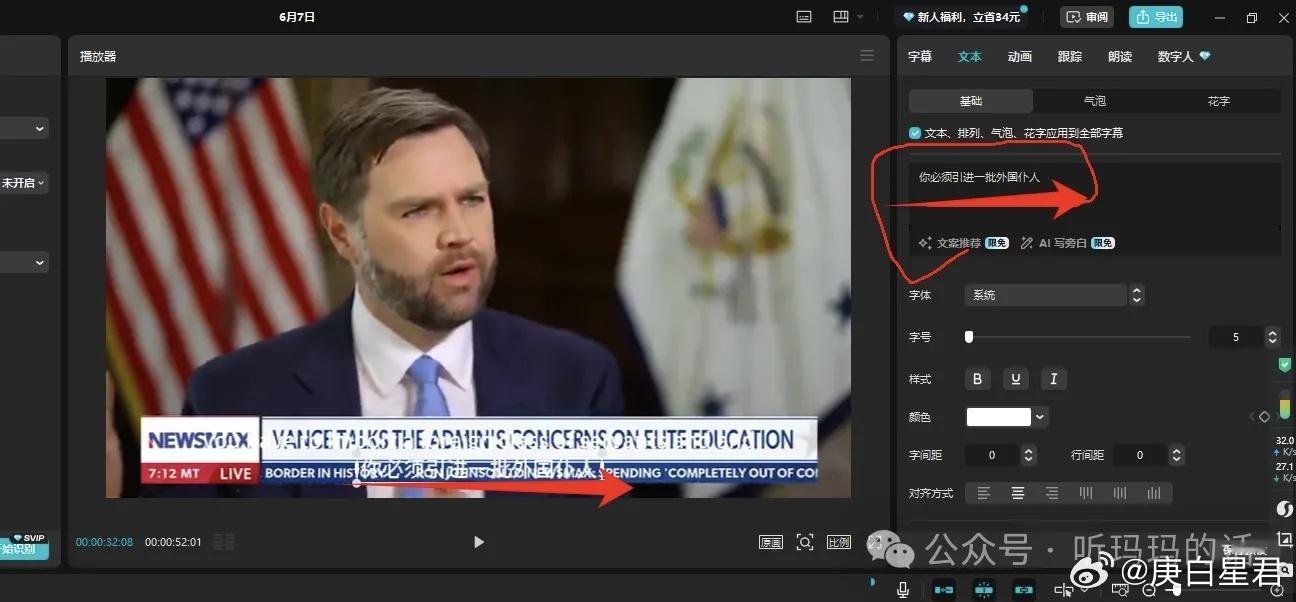The width and height of the screenshot is (1296, 602).
Task: Click the 新人福利 promotion button
Action: tap(962, 17)
